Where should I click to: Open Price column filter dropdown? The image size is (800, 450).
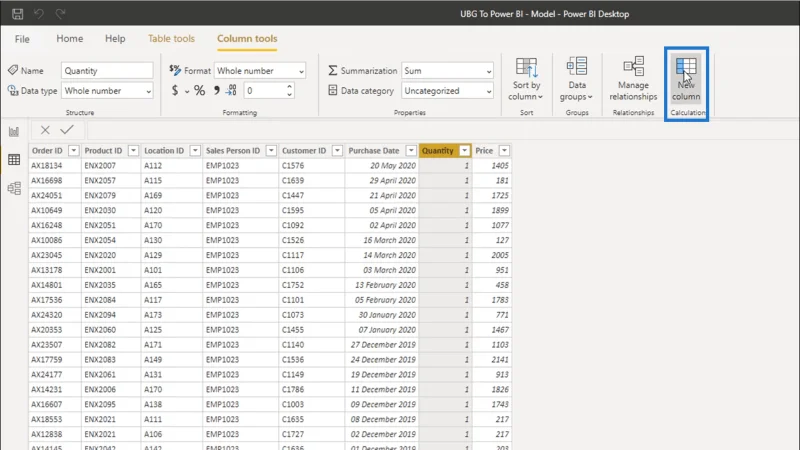pyautogui.click(x=504, y=151)
